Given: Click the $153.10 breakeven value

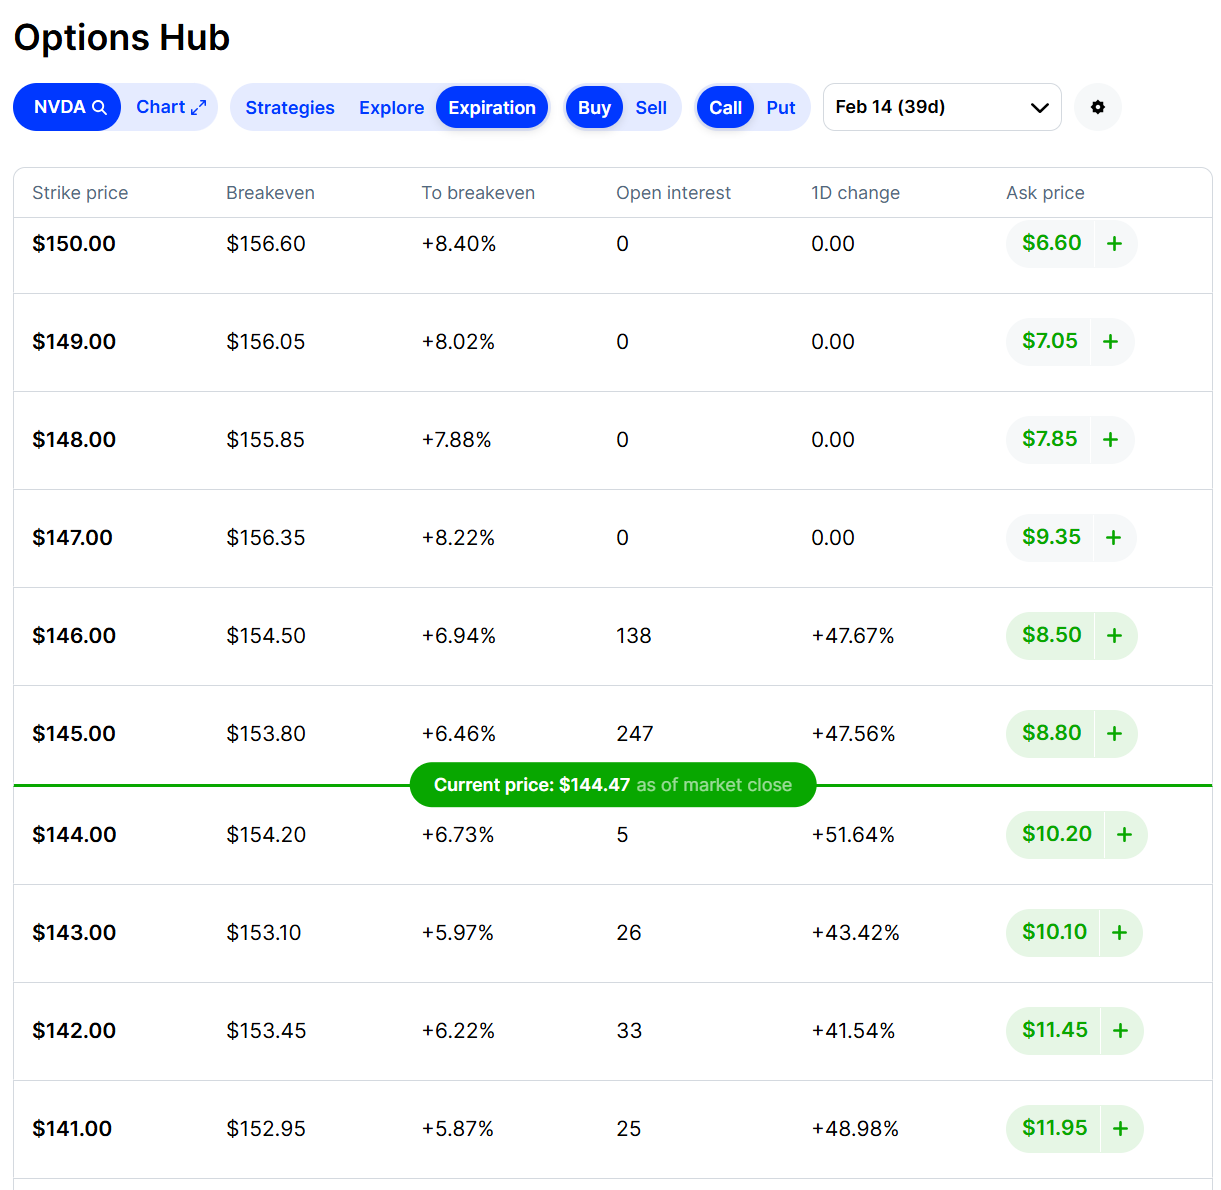Looking at the screenshot, I should 264,932.
